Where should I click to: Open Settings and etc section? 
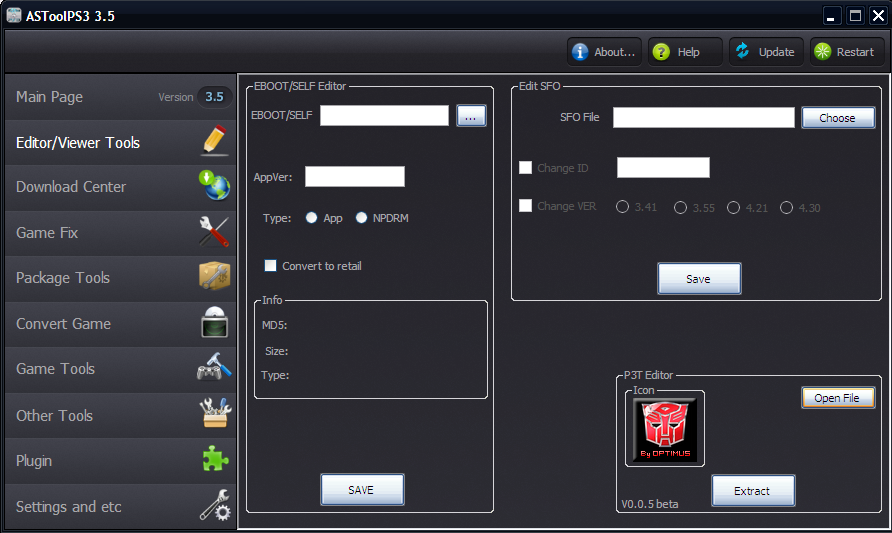pyautogui.click(x=121, y=507)
